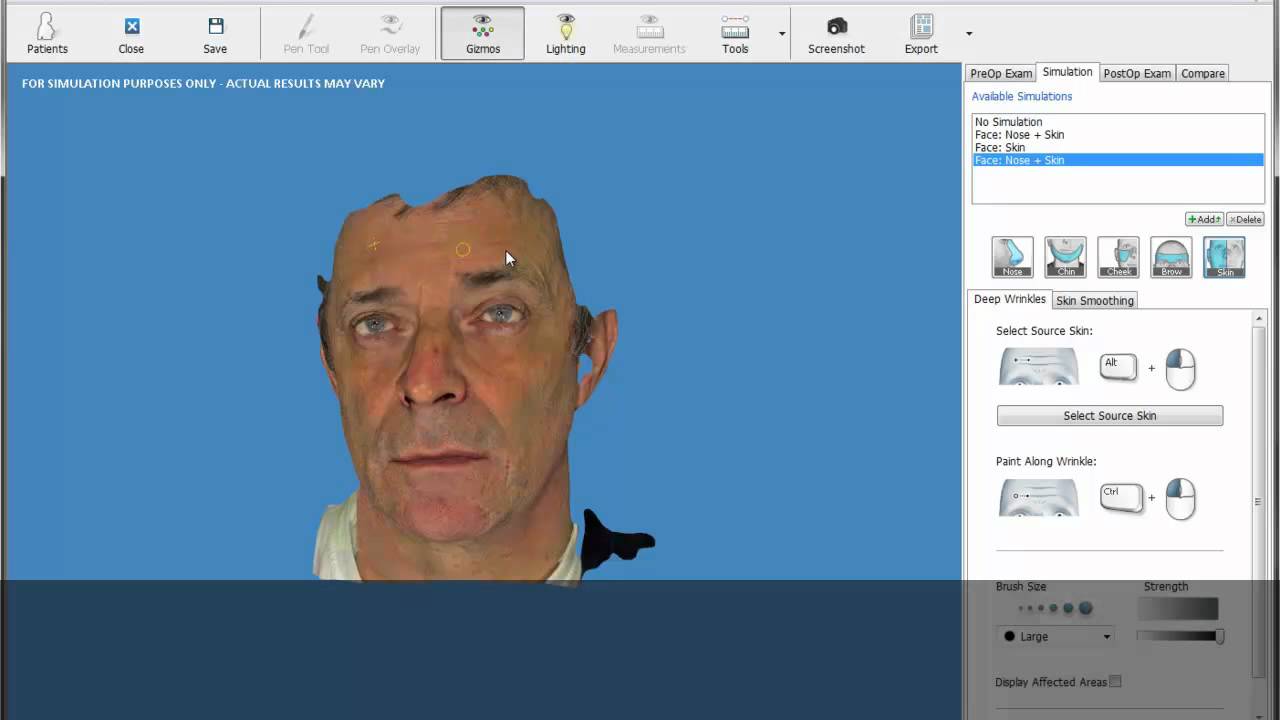
Task: Select the highlighted Face: Nose + Skin entry
Action: (x=1118, y=160)
